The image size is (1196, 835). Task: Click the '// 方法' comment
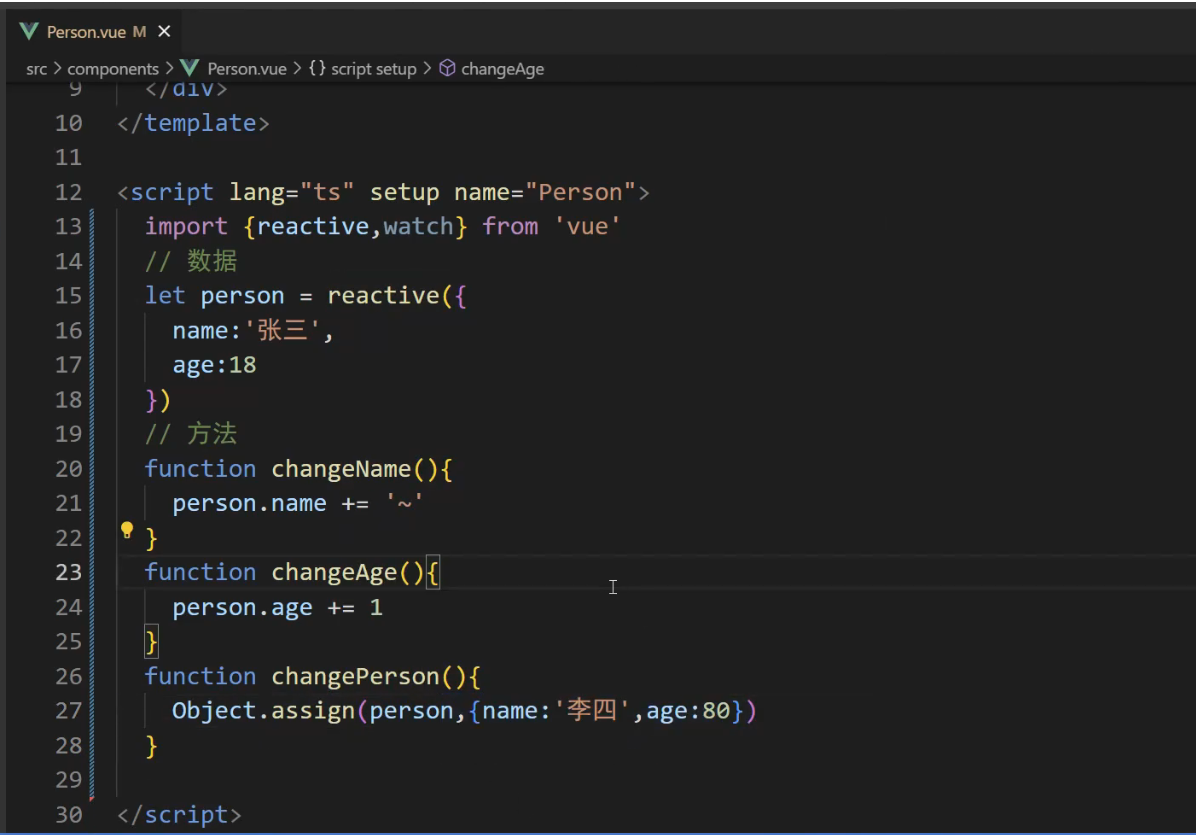coord(191,434)
